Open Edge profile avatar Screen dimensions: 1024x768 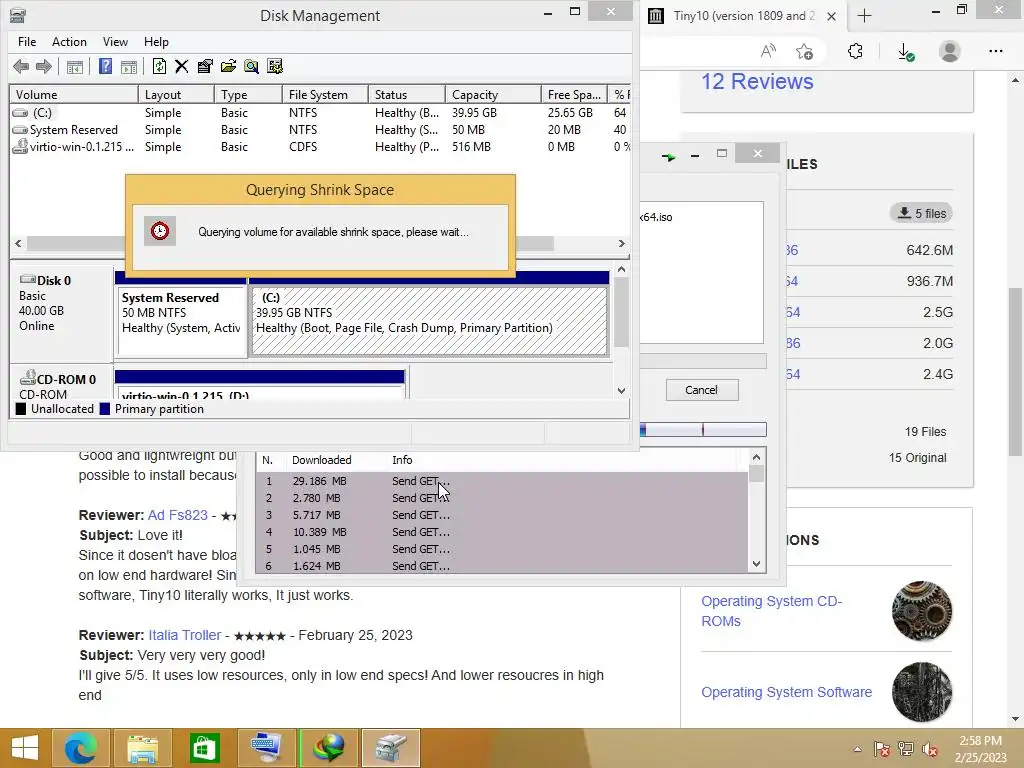pos(950,51)
